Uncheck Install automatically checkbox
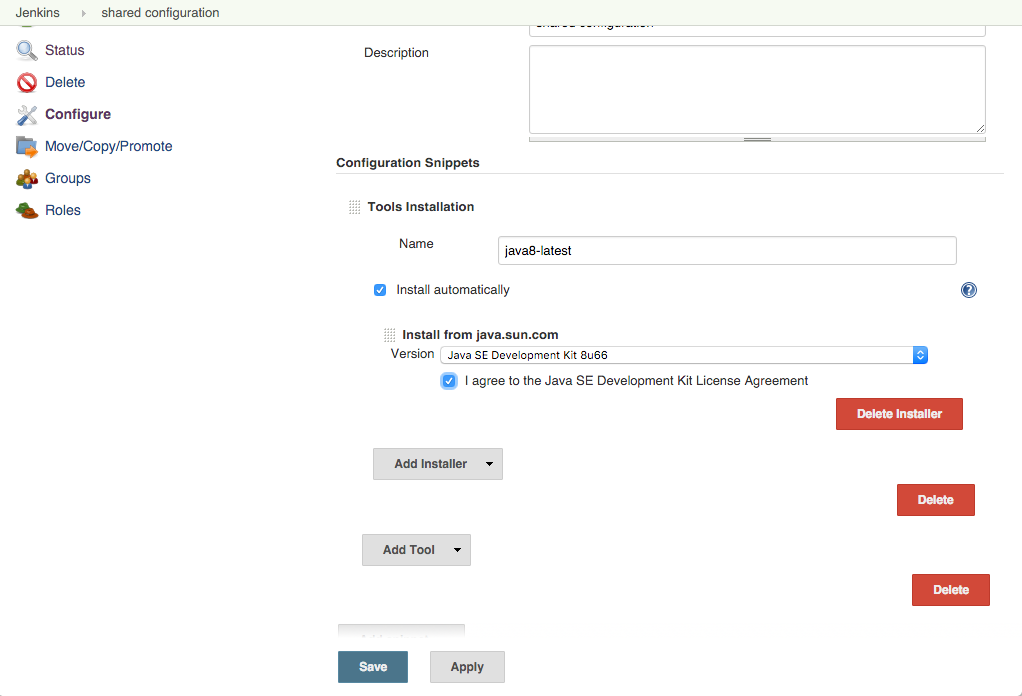 (380, 290)
